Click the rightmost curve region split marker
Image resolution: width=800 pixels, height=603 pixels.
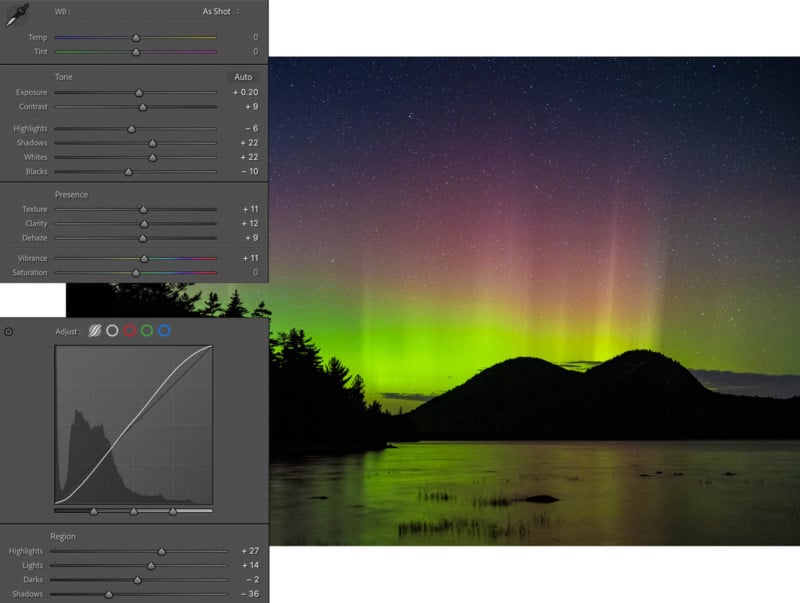point(173,511)
